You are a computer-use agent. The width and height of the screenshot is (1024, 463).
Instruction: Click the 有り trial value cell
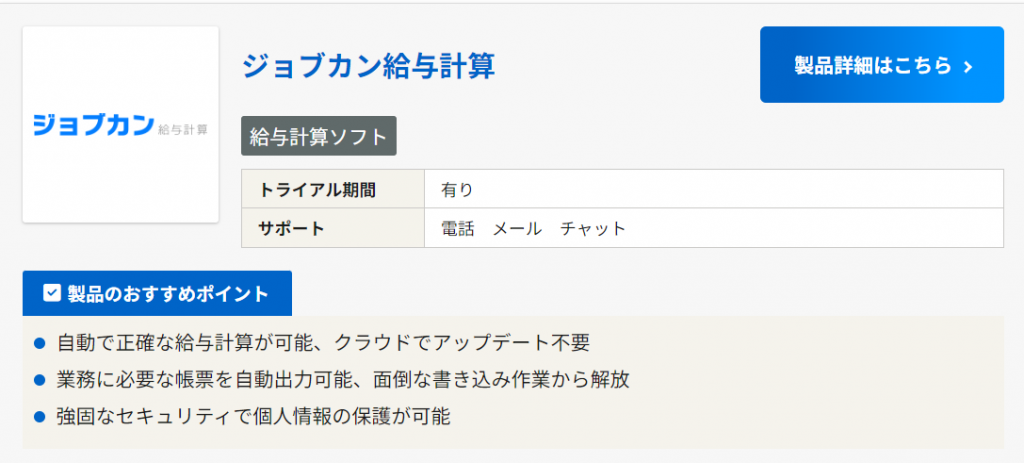point(457,189)
